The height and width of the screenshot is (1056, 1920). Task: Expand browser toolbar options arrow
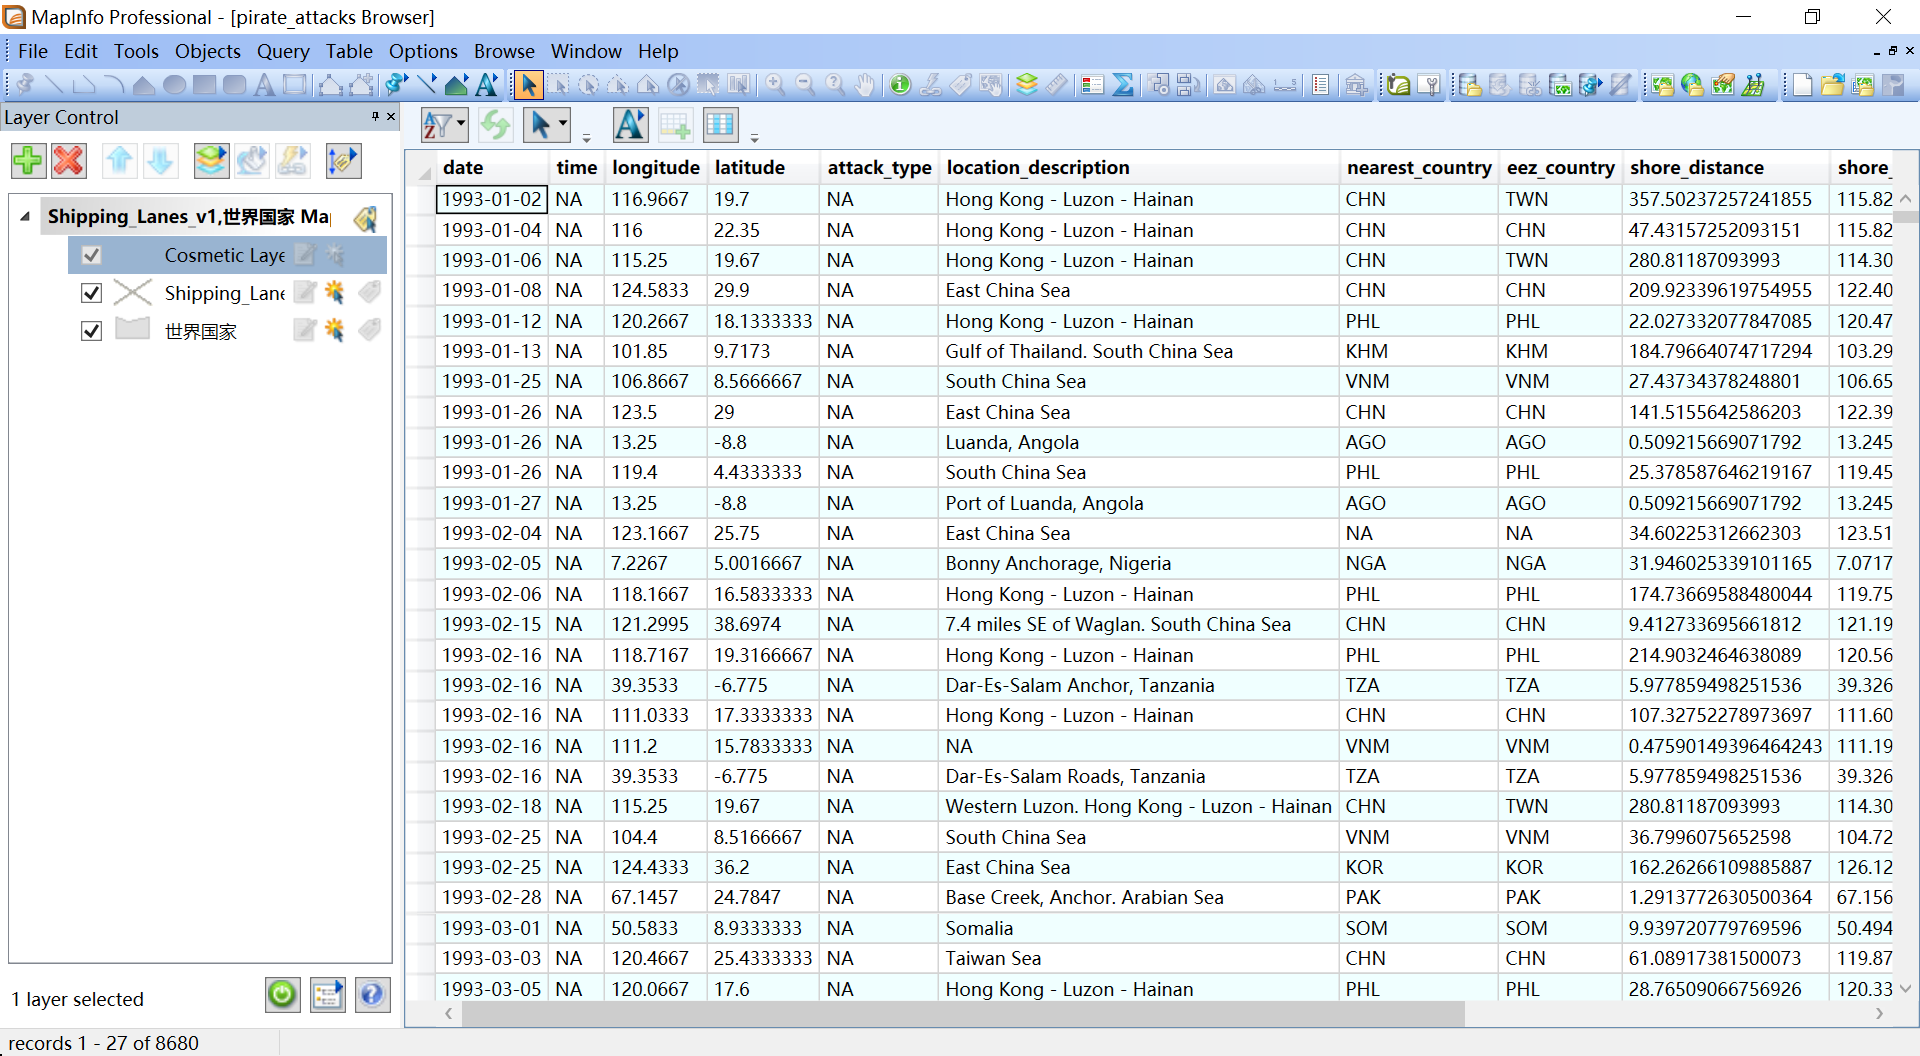pos(587,138)
